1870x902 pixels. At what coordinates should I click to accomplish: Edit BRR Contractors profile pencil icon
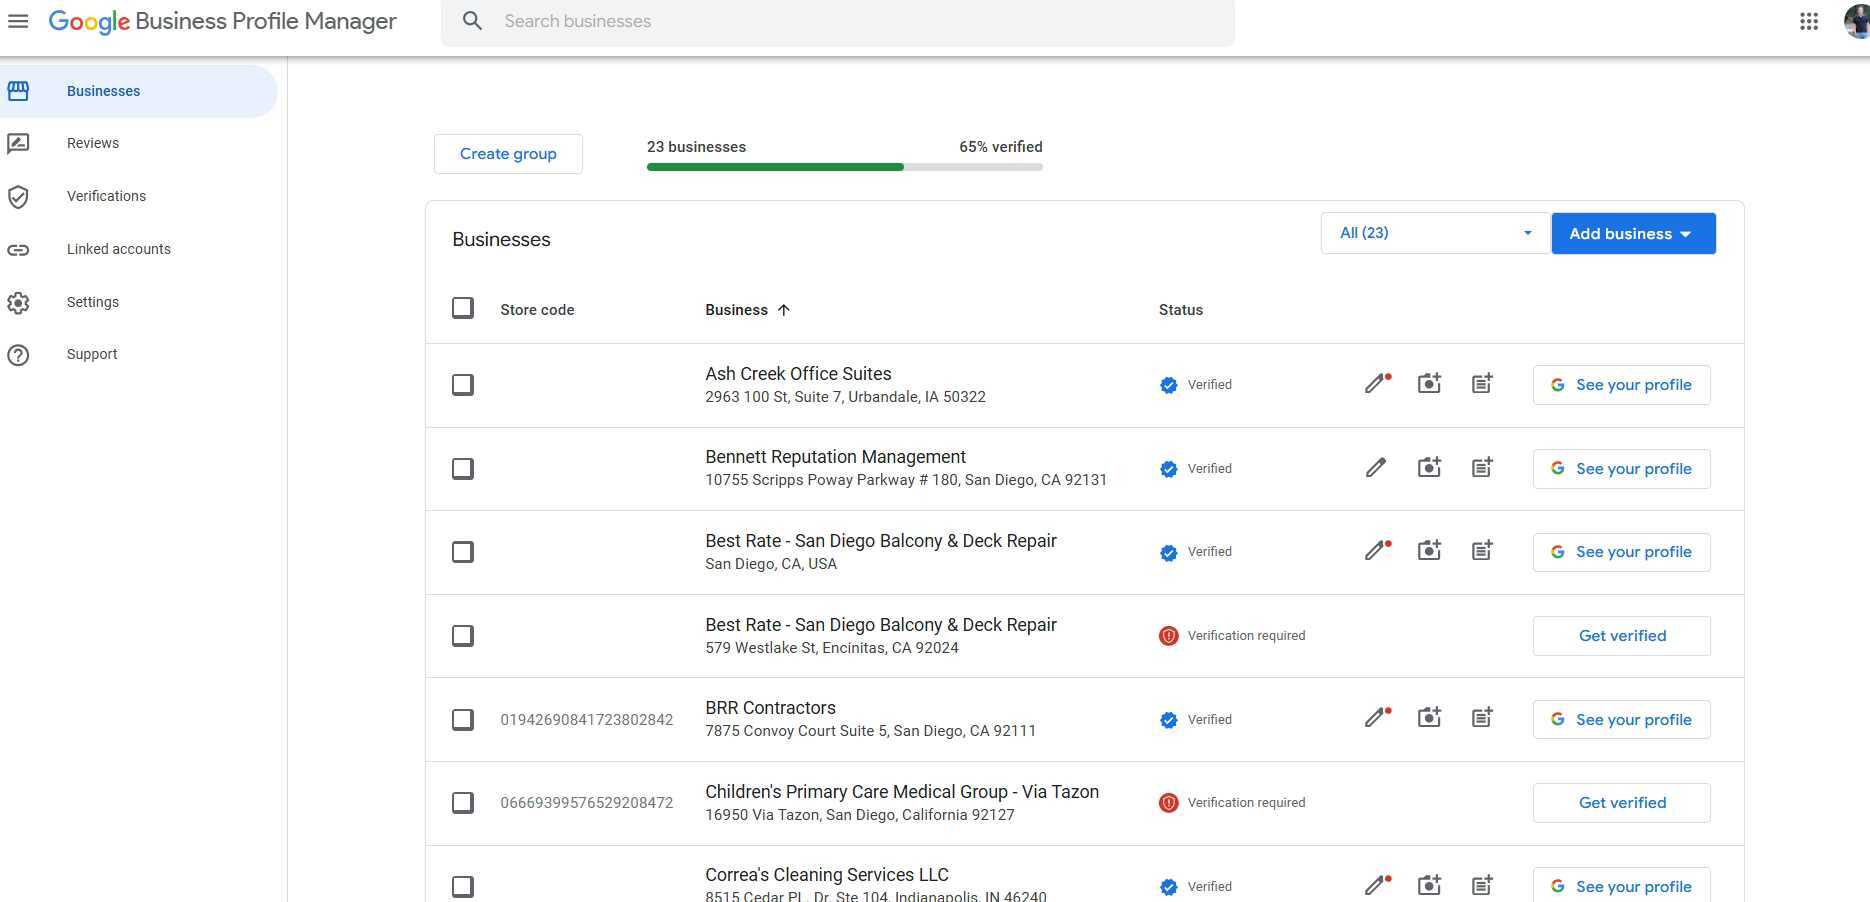tap(1377, 718)
